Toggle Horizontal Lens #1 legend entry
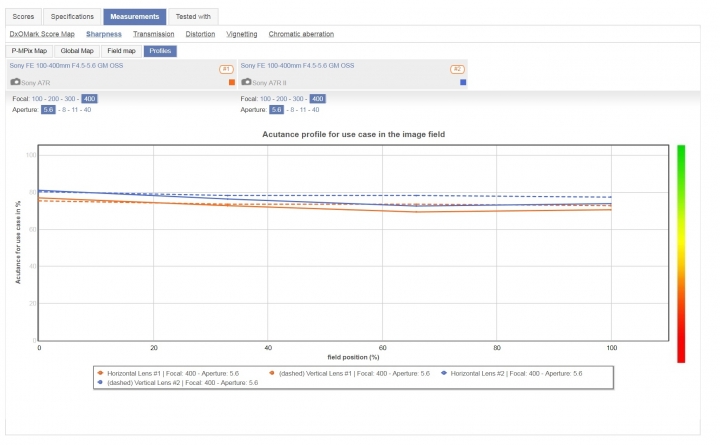The height and width of the screenshot is (445, 720). 169,373
